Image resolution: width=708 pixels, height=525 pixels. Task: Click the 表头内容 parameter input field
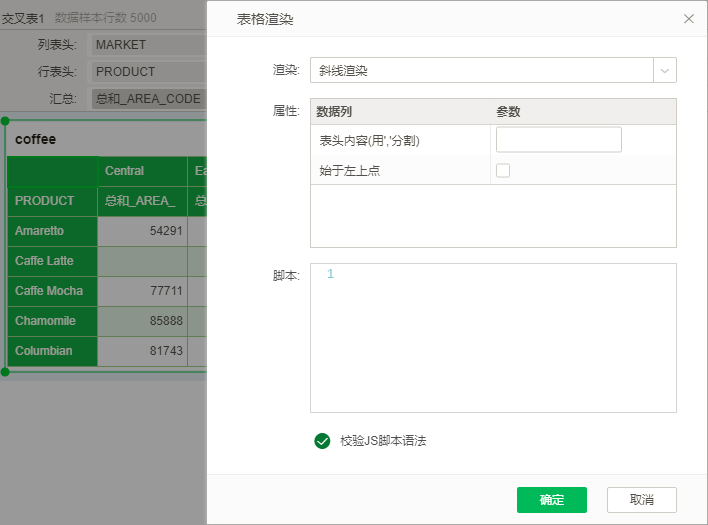(x=558, y=140)
